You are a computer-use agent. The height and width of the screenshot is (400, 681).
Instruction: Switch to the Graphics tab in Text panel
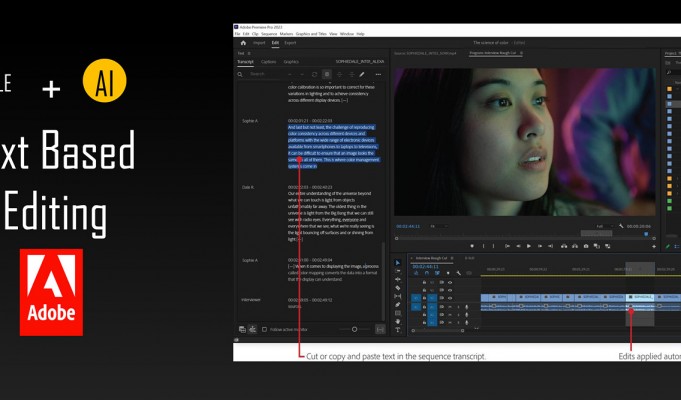(291, 62)
